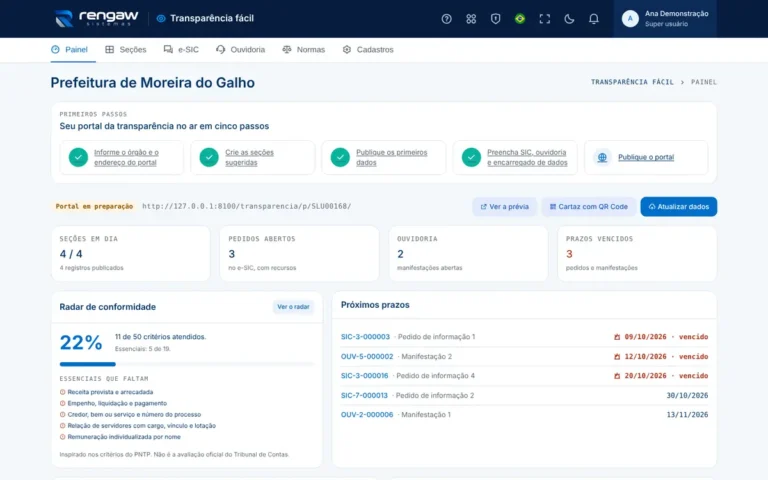The image size is (768, 480).
Task: Click 'Relação de servidores com cargo' item
Action: click(142, 426)
